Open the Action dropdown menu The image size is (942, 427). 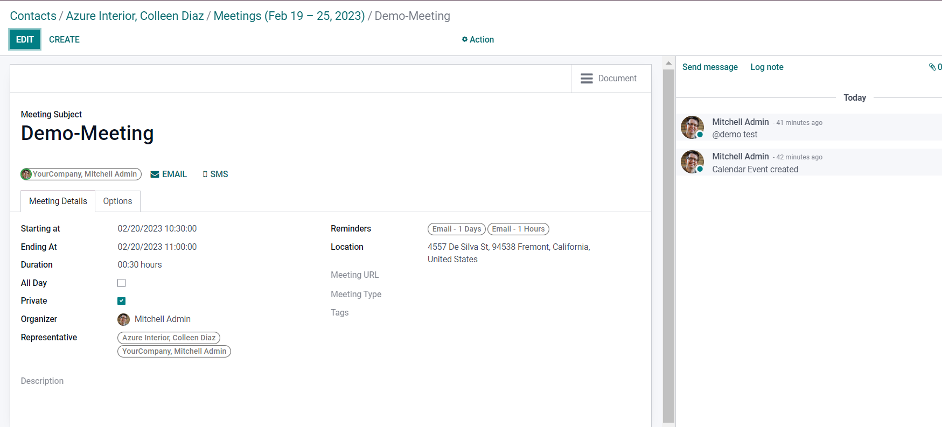tap(478, 40)
